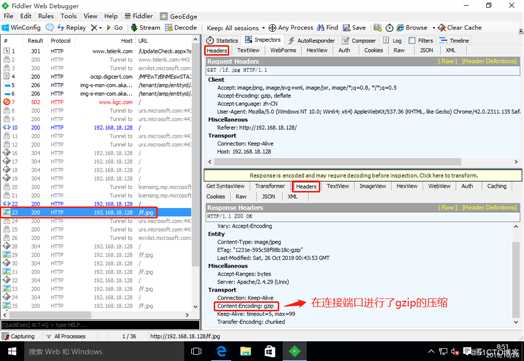Switch to the Statistics tab
The height and width of the screenshot is (361, 524).
click(222, 40)
